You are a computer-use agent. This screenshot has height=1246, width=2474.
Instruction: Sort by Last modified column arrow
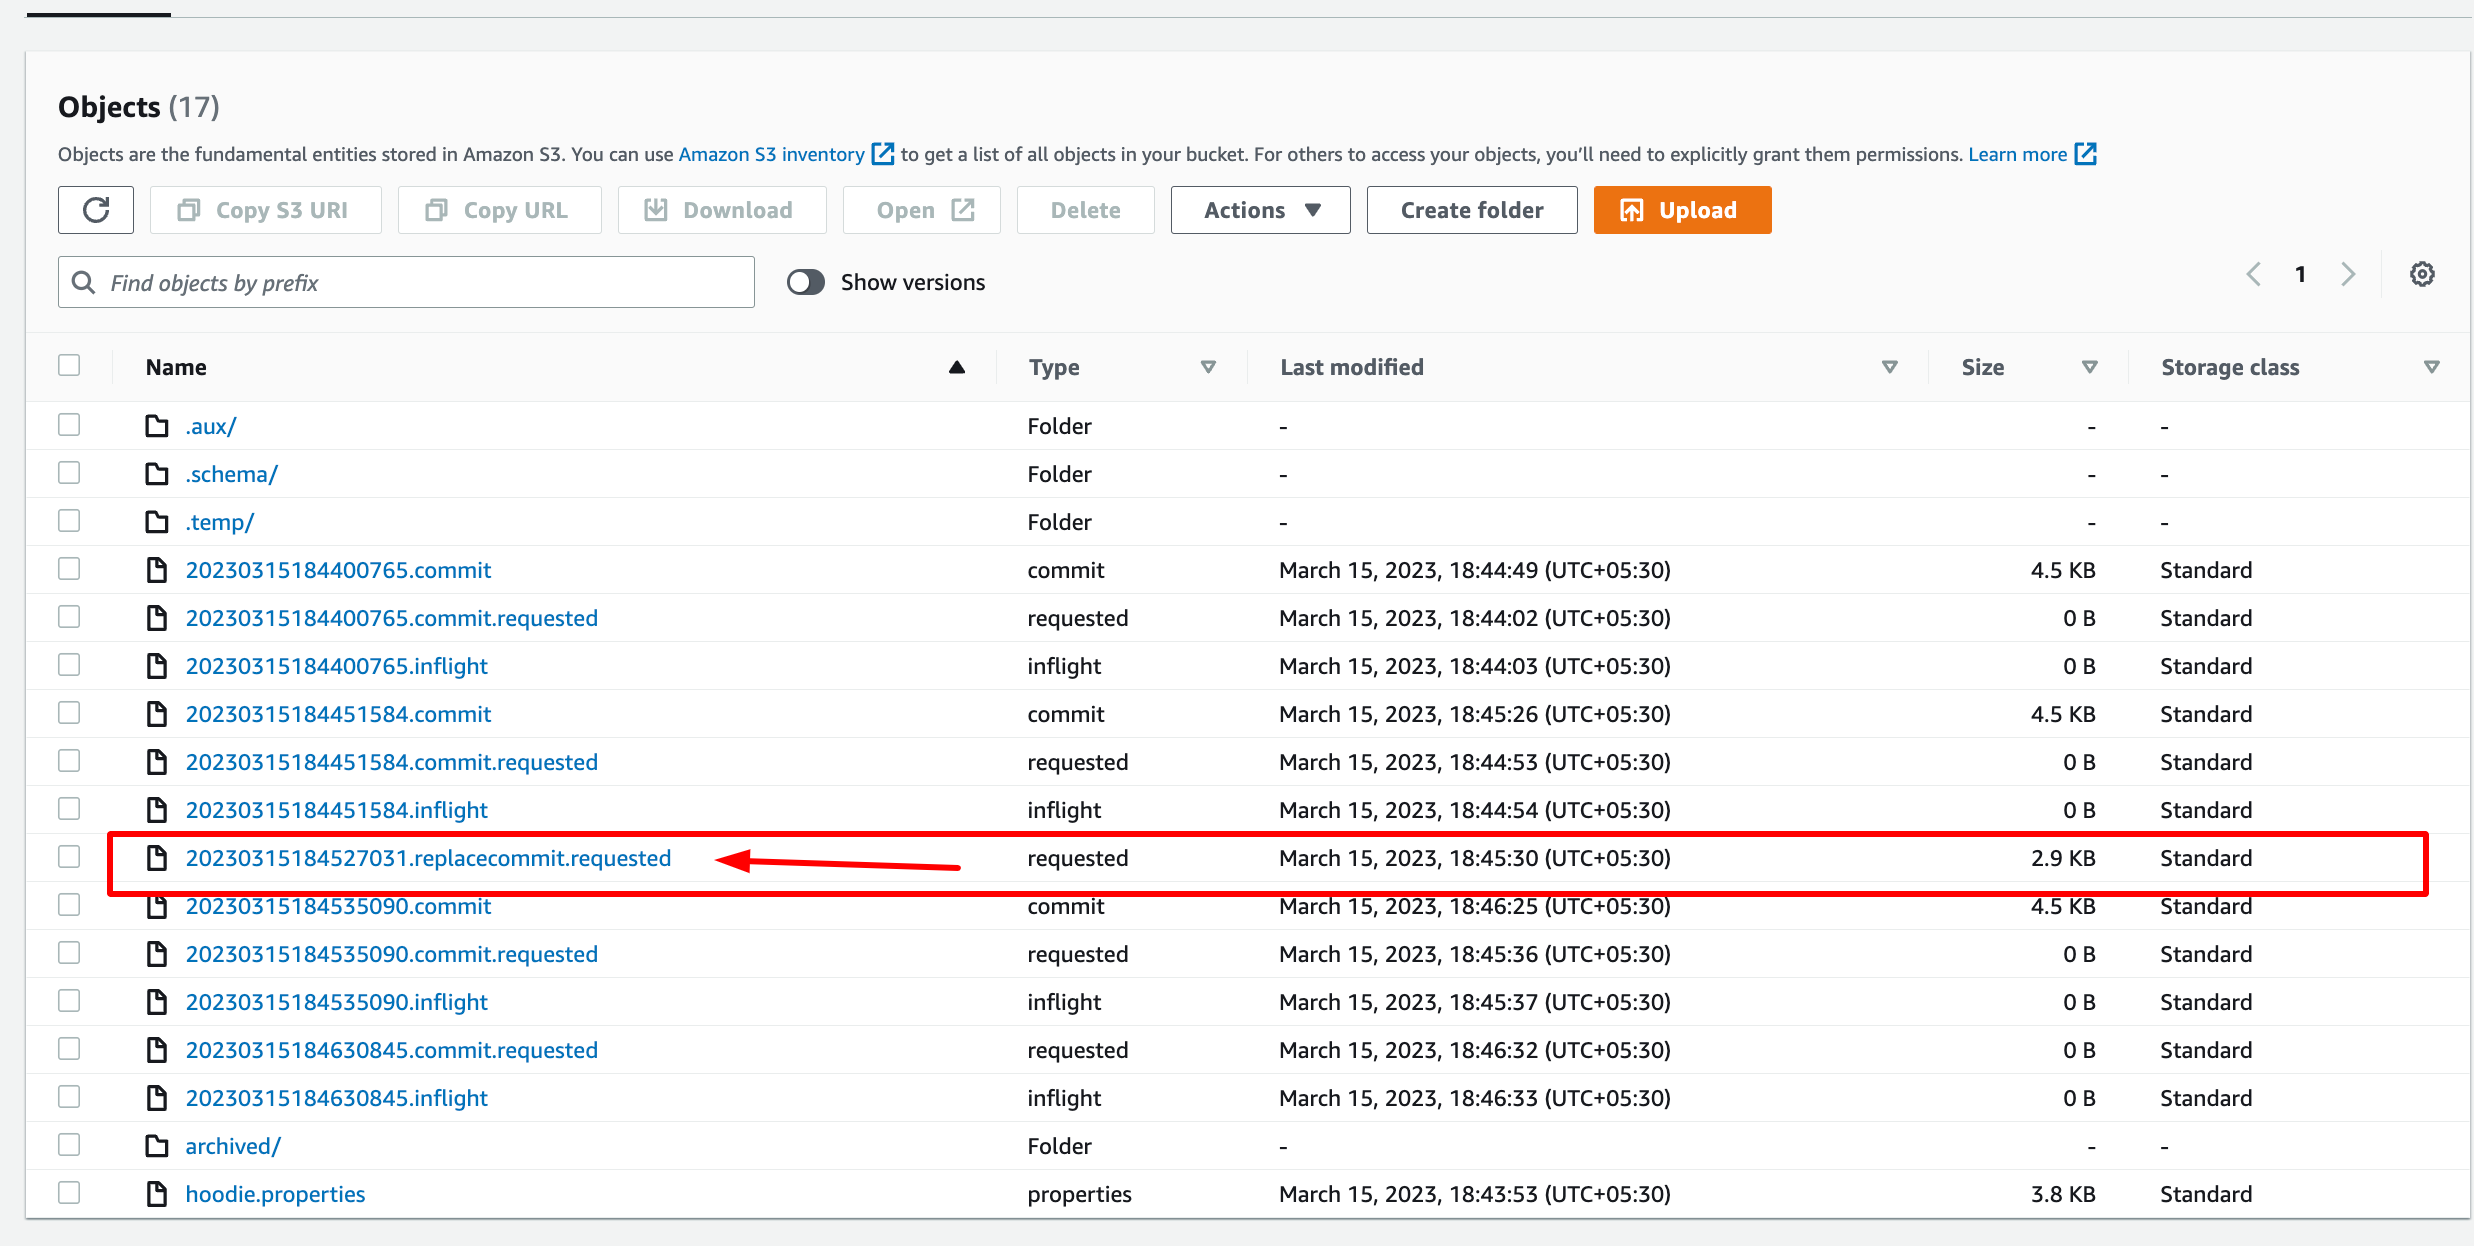1889,367
